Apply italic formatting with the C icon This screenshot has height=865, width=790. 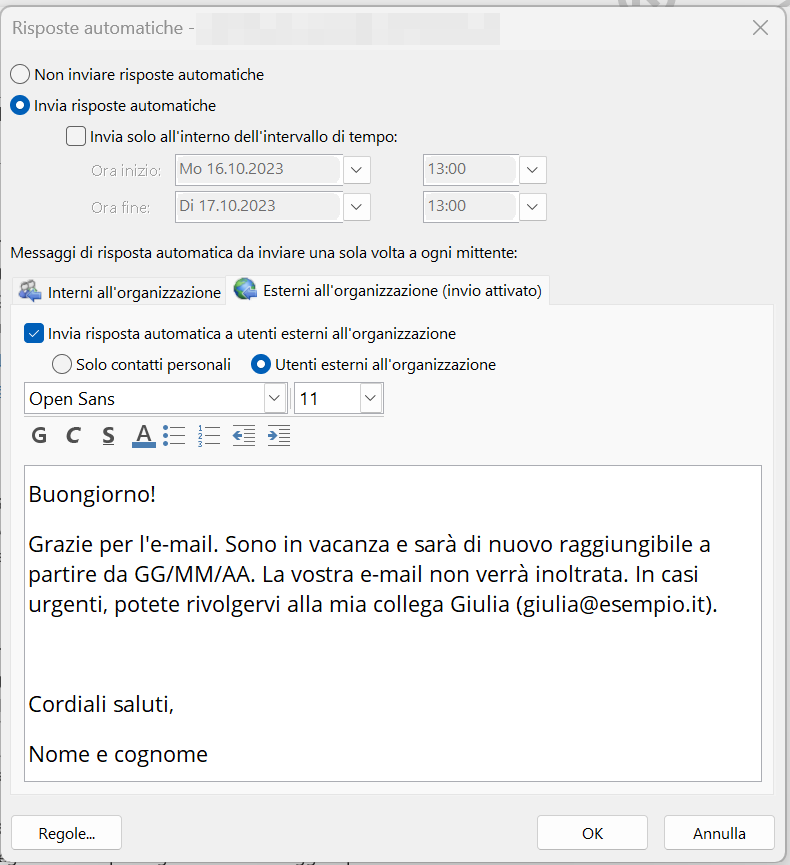coord(73,435)
